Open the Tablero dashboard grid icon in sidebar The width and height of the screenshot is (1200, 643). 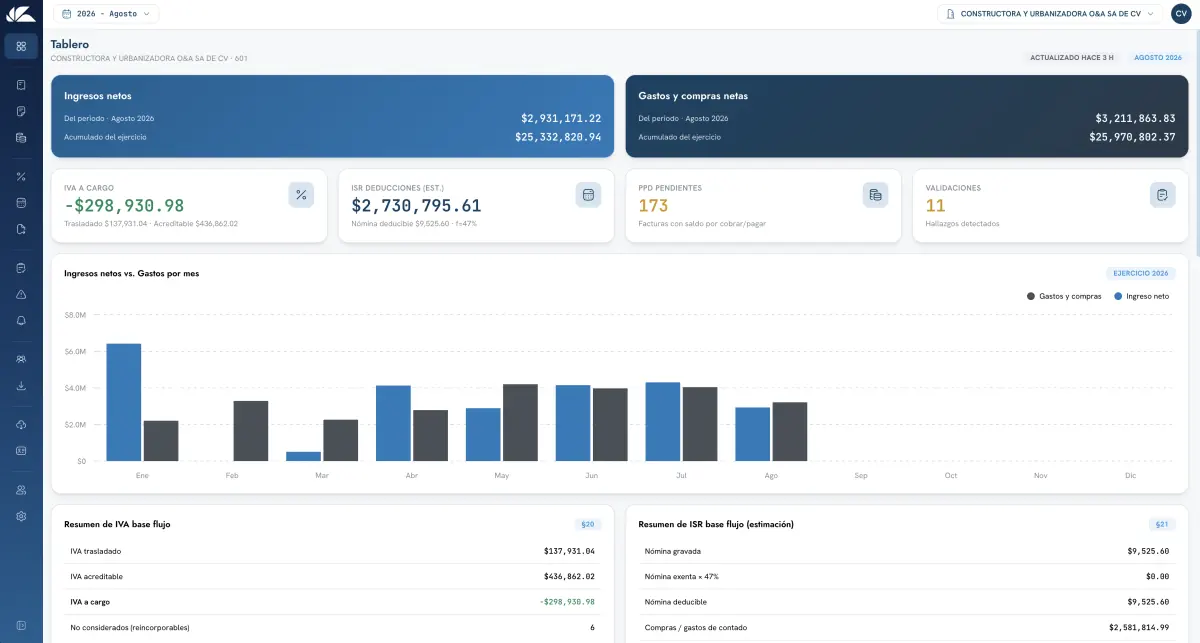(x=21, y=46)
